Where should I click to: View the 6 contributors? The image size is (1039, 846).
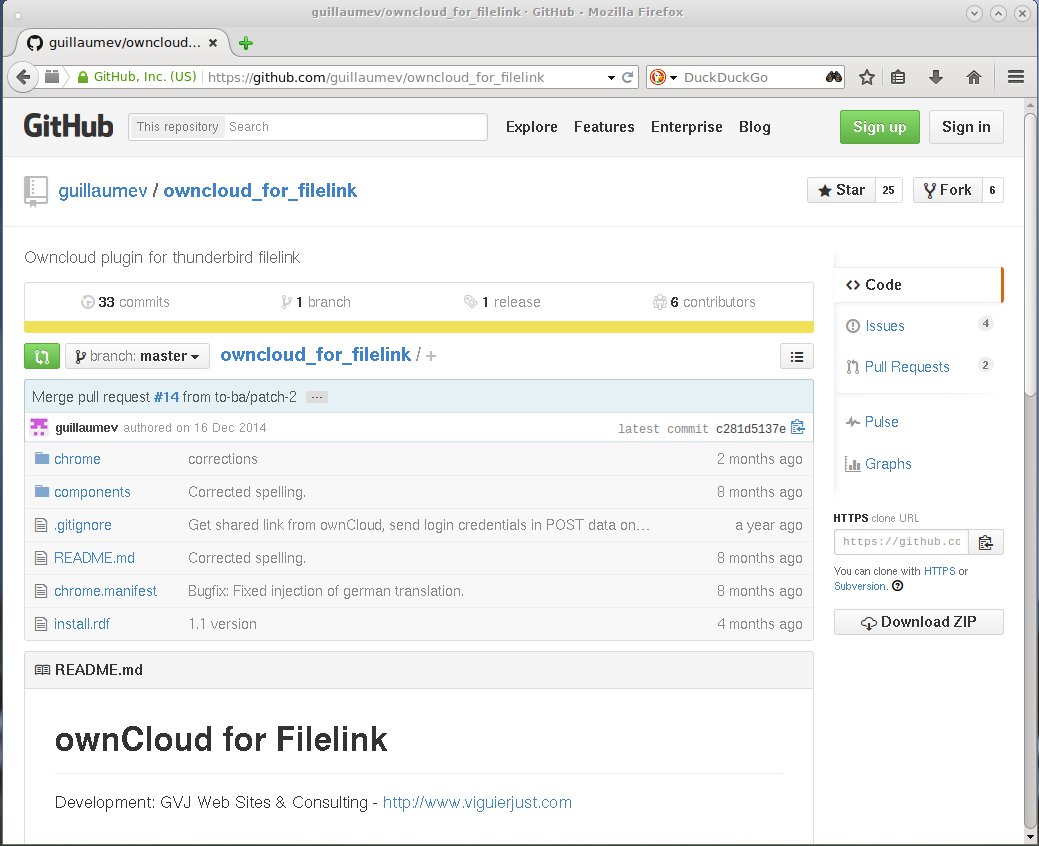(x=704, y=302)
